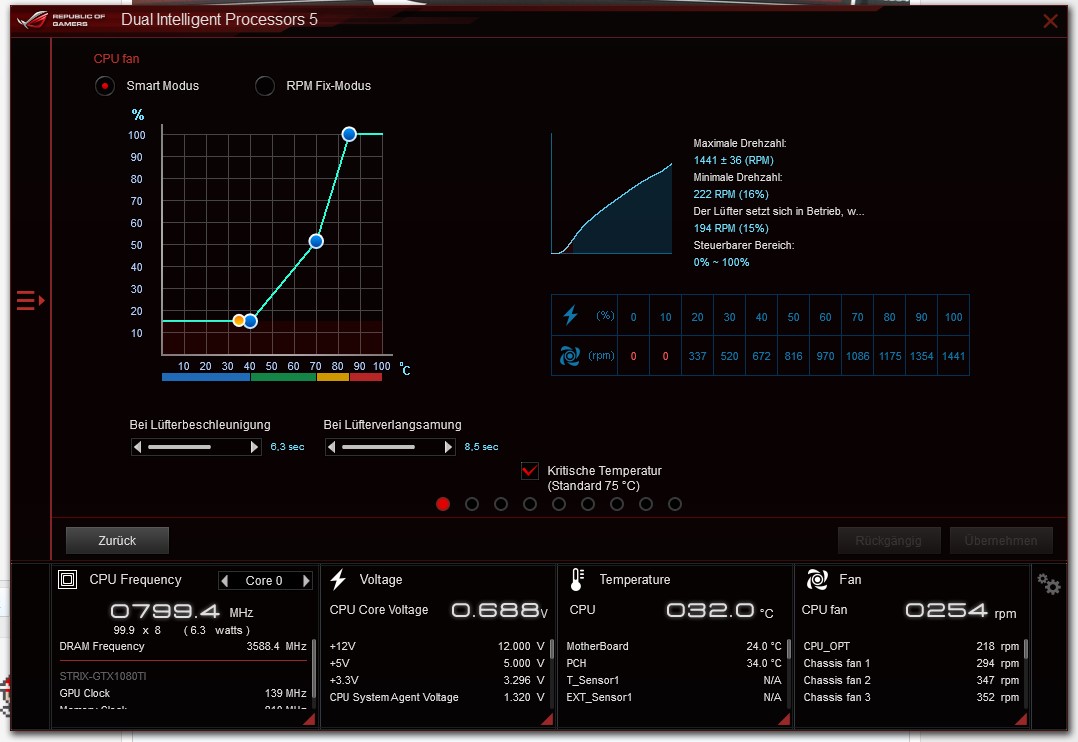Select the fifth page indicator dot
This screenshot has width=1078, height=742.
point(559,504)
